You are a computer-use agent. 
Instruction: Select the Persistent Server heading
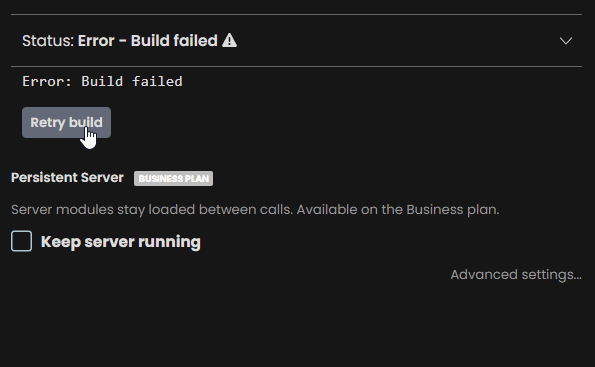click(67, 178)
